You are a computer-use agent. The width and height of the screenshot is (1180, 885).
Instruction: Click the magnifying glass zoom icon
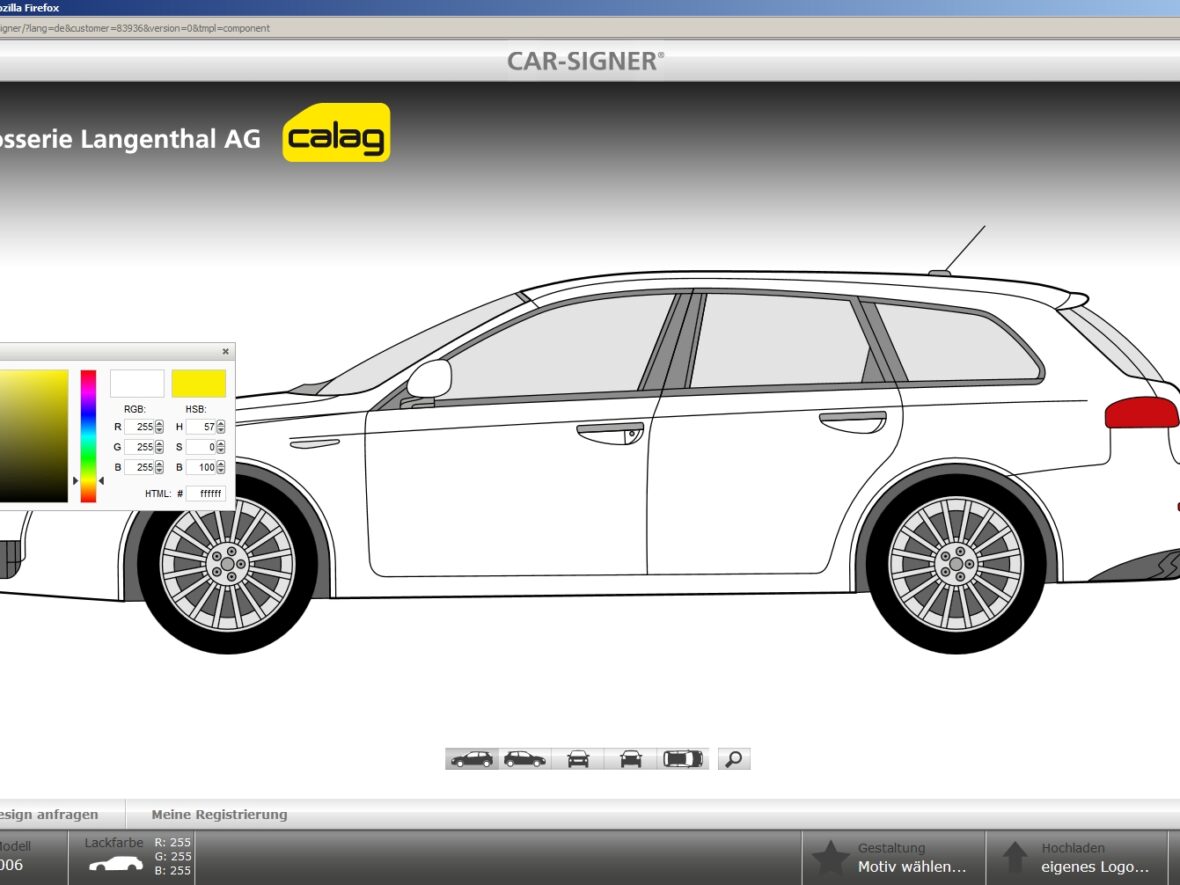tap(734, 759)
